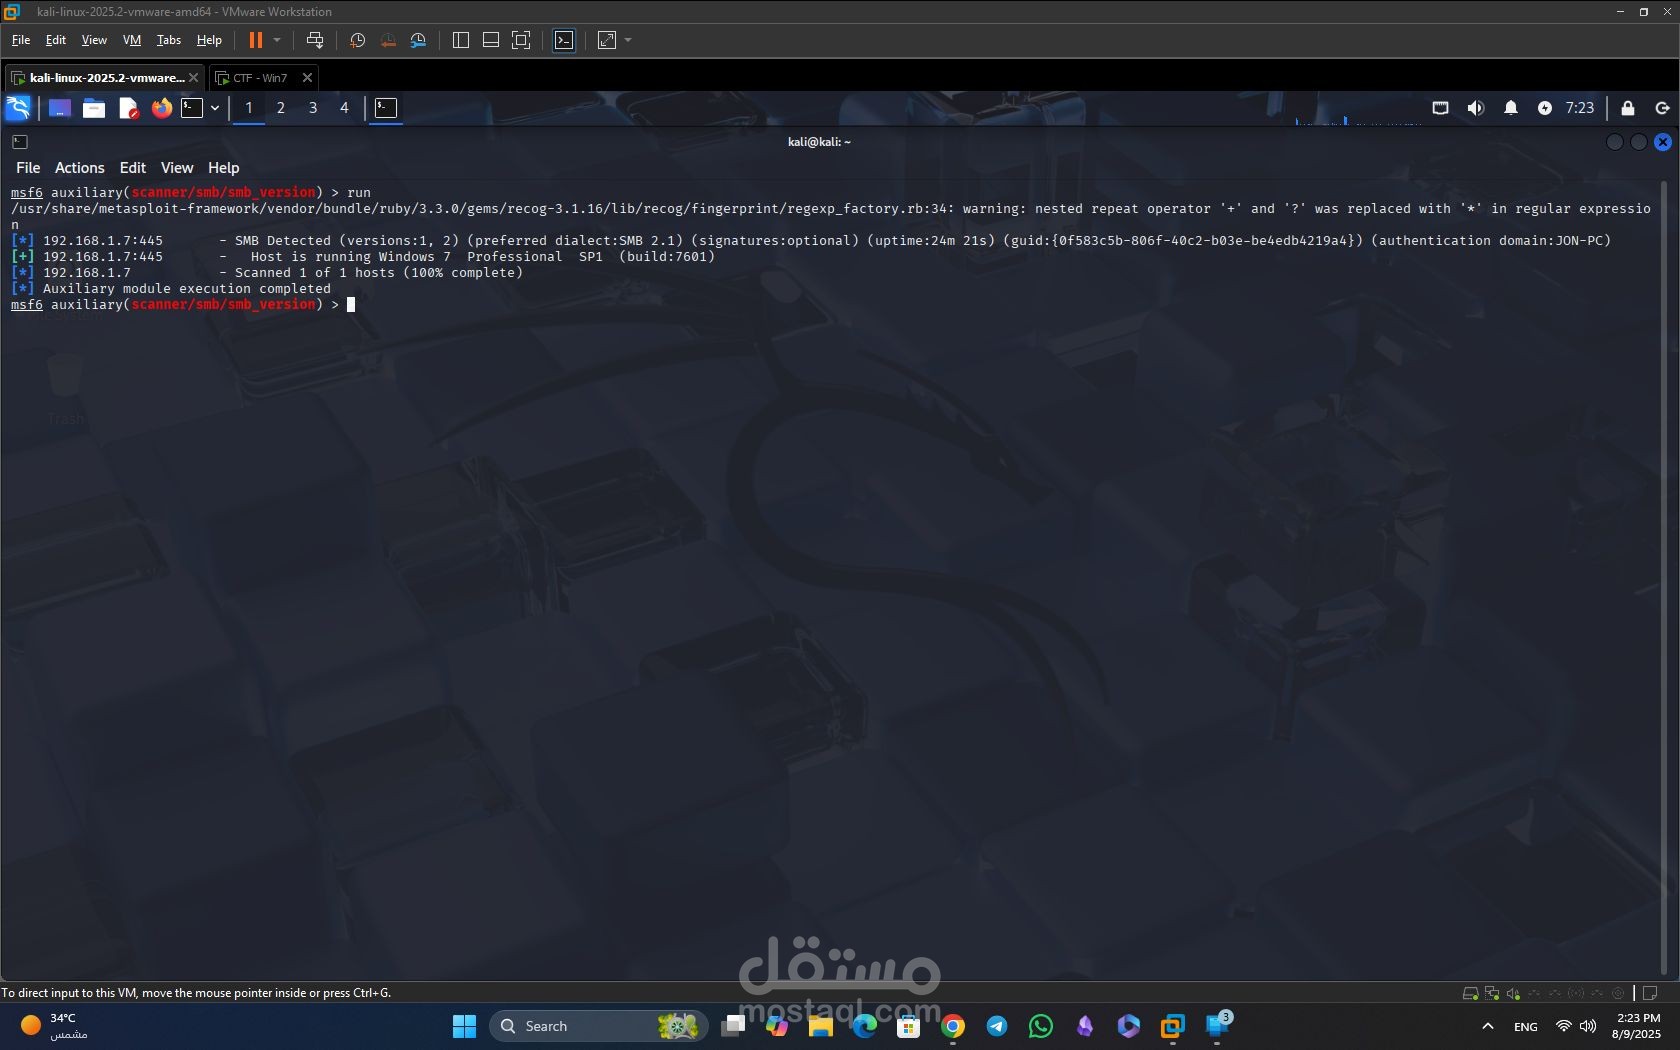1680x1050 pixels.
Task: Switch to the CTF - Win7 tab
Action: 260,78
